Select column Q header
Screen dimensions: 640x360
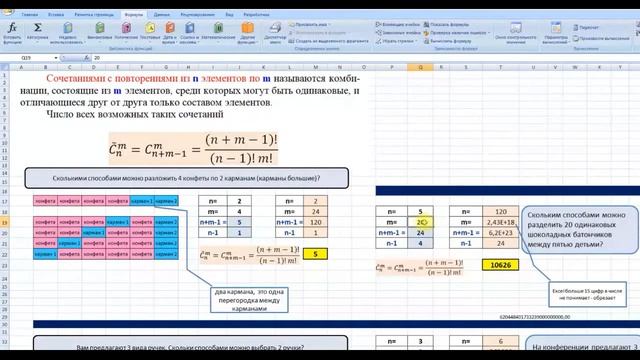point(420,67)
